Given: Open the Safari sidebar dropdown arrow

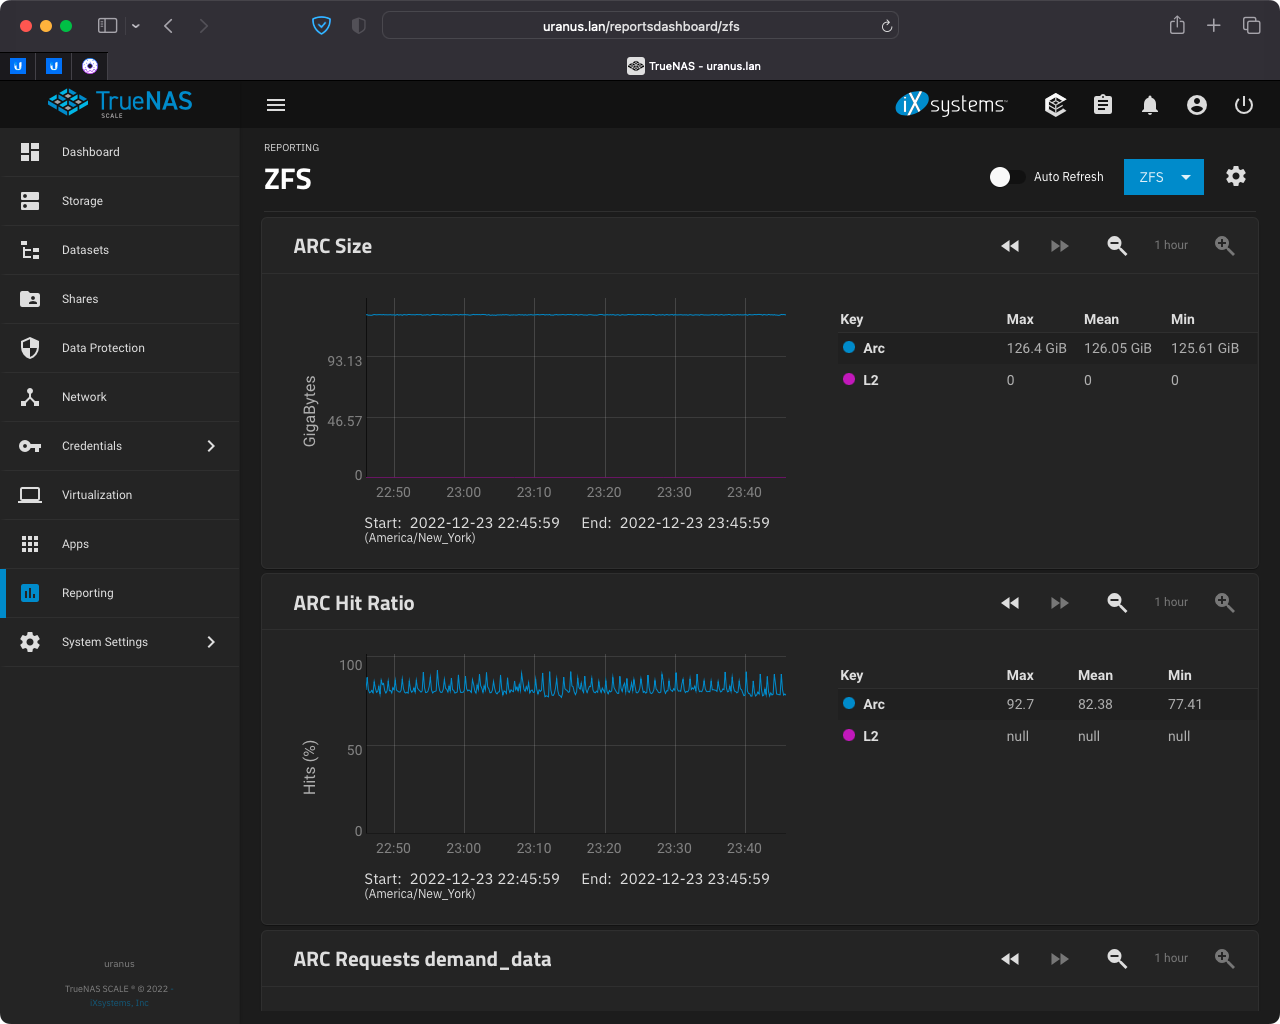Looking at the screenshot, I should coord(136,26).
